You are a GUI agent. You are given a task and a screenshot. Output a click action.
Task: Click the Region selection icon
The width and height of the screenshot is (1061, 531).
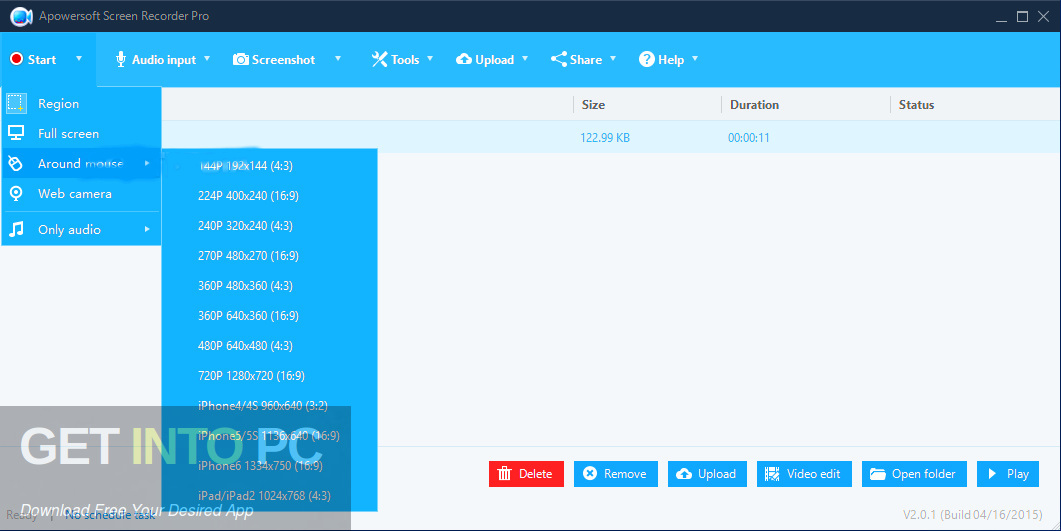click(16, 103)
